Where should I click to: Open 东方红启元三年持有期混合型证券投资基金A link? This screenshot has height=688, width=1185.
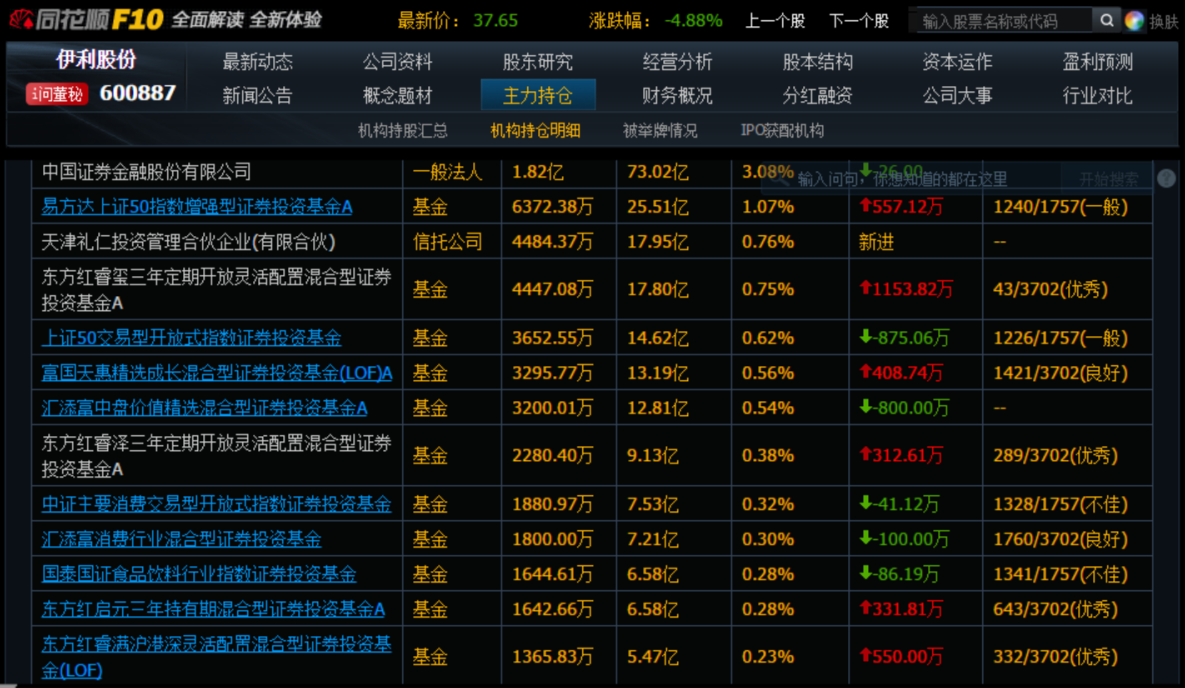click(x=213, y=609)
